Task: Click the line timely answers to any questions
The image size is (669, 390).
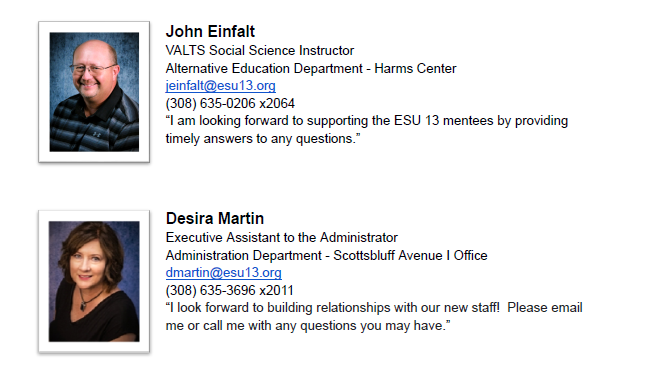Action: click(x=263, y=139)
